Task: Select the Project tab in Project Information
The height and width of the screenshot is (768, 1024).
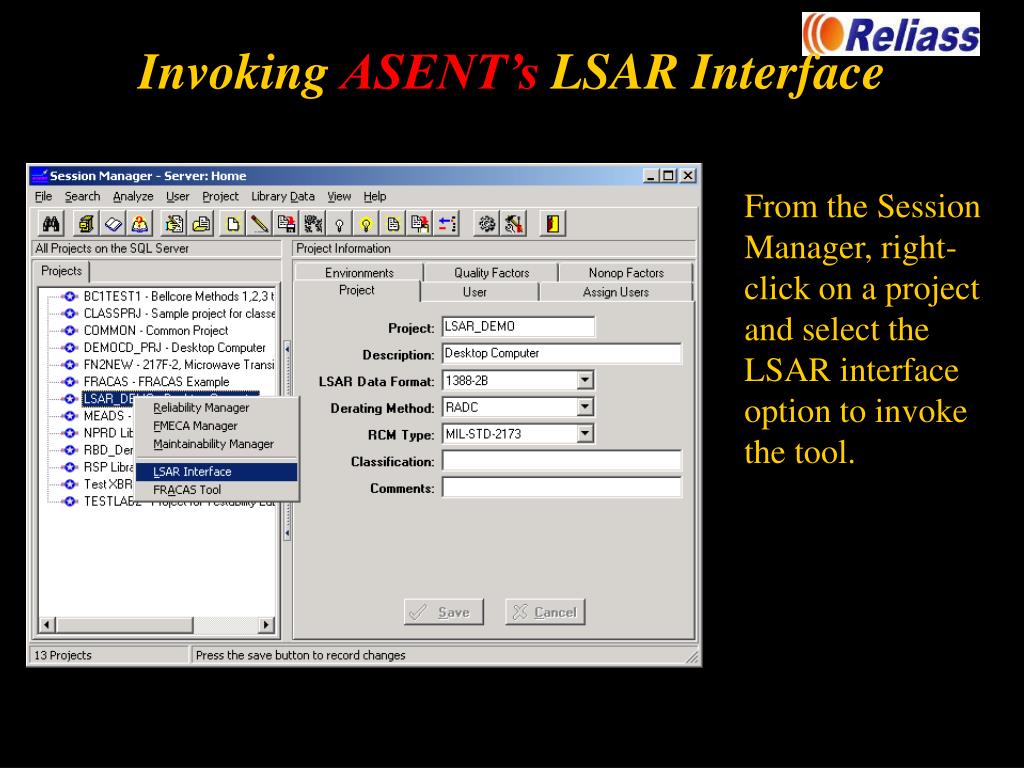Action: pyautogui.click(x=357, y=291)
